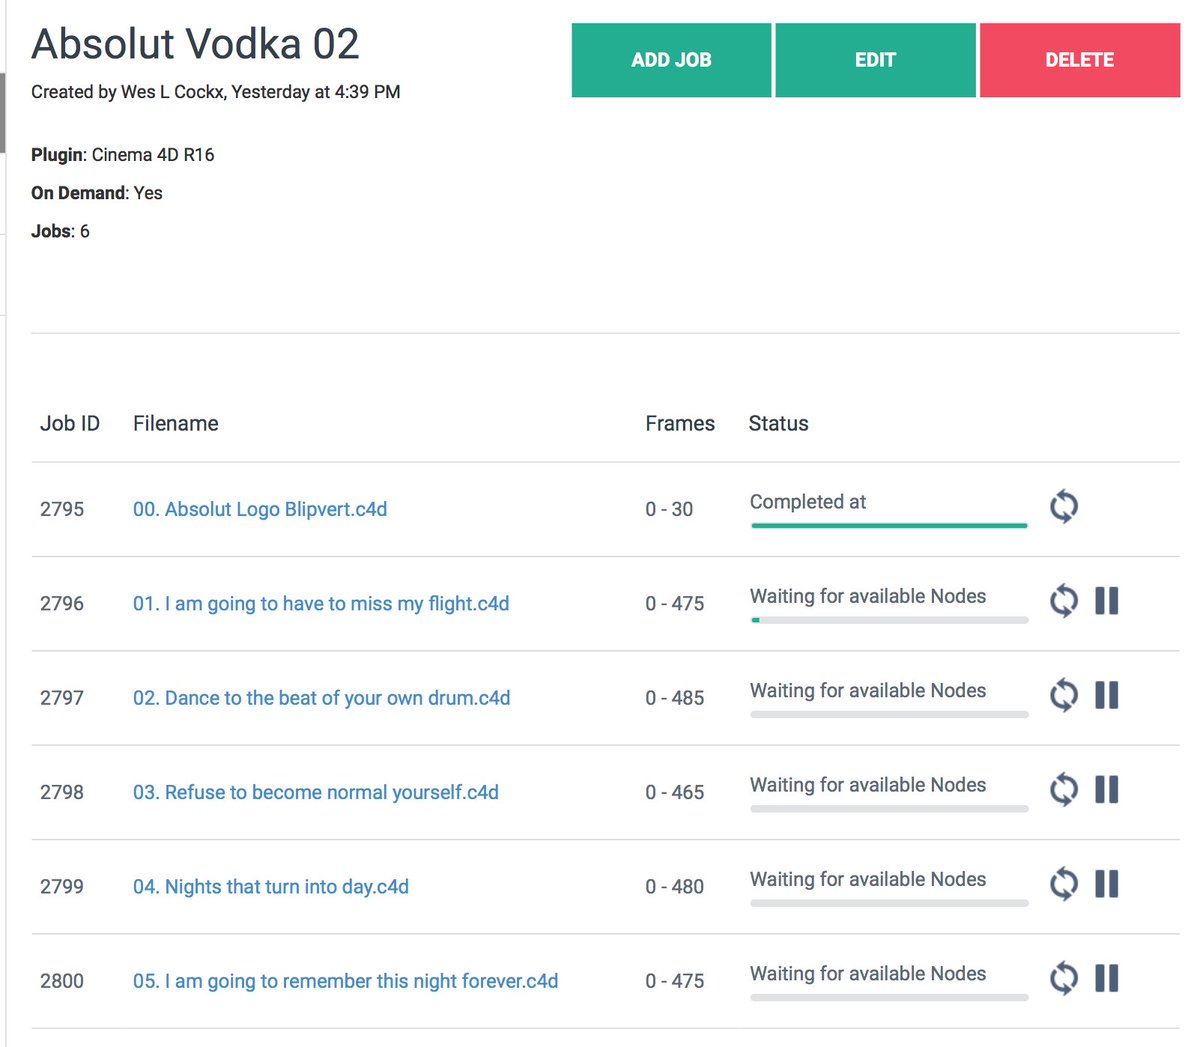Select job ID 2798 cell

[62, 792]
